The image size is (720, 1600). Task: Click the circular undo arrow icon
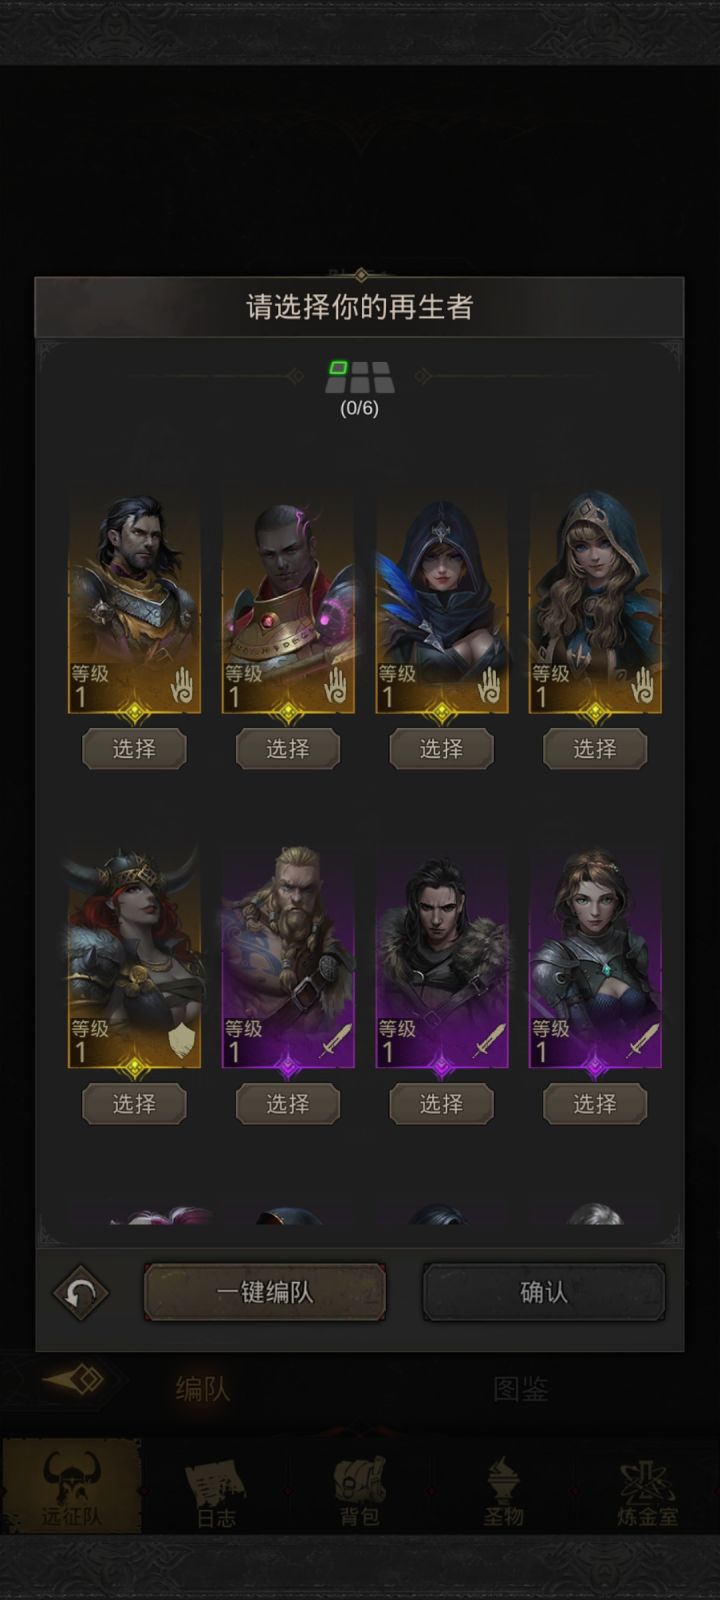(81, 1292)
